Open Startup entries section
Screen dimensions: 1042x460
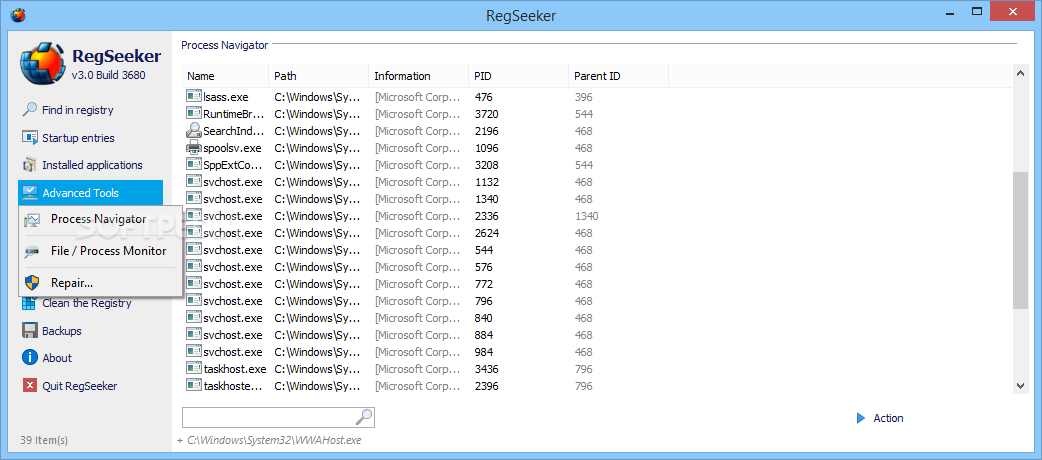(x=78, y=138)
